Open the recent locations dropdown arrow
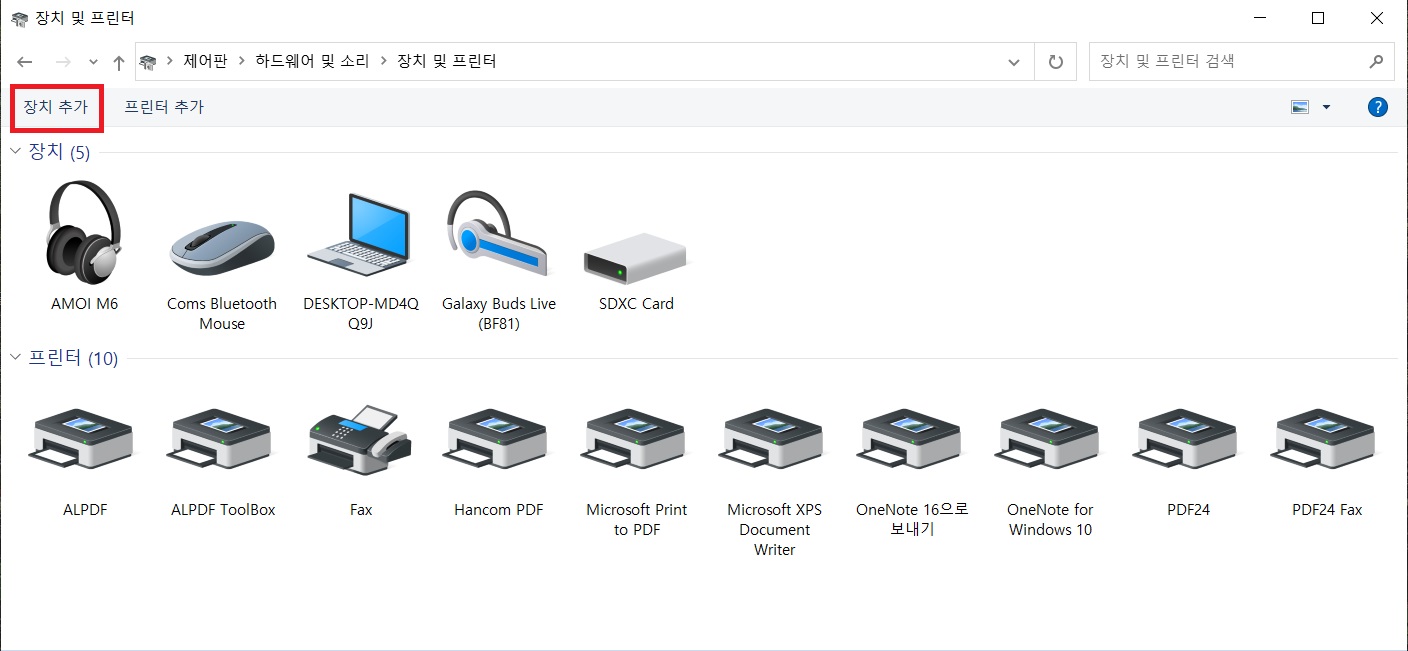This screenshot has width=1408, height=651. pyautogui.click(x=93, y=62)
